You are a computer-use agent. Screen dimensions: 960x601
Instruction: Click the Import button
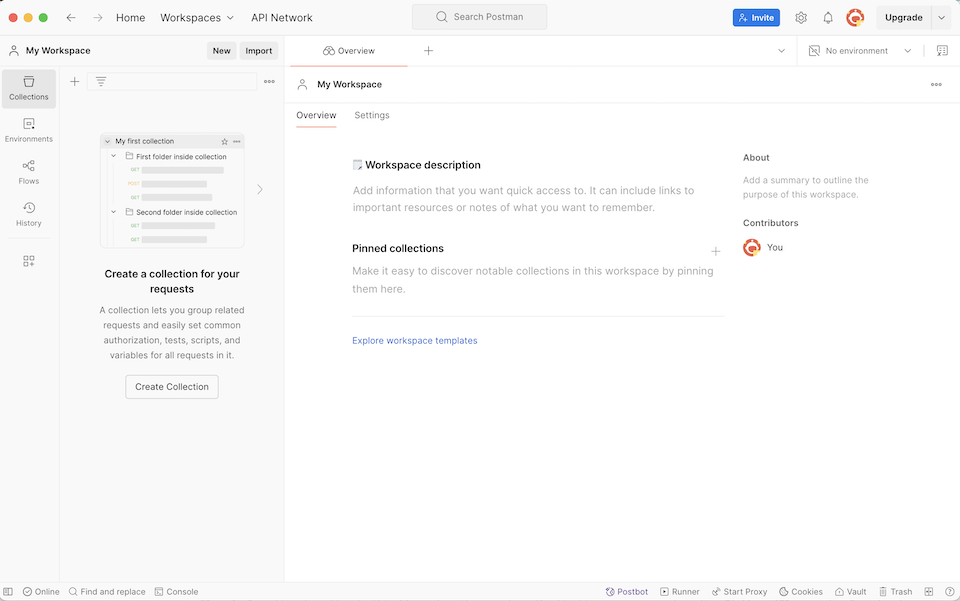[259, 50]
